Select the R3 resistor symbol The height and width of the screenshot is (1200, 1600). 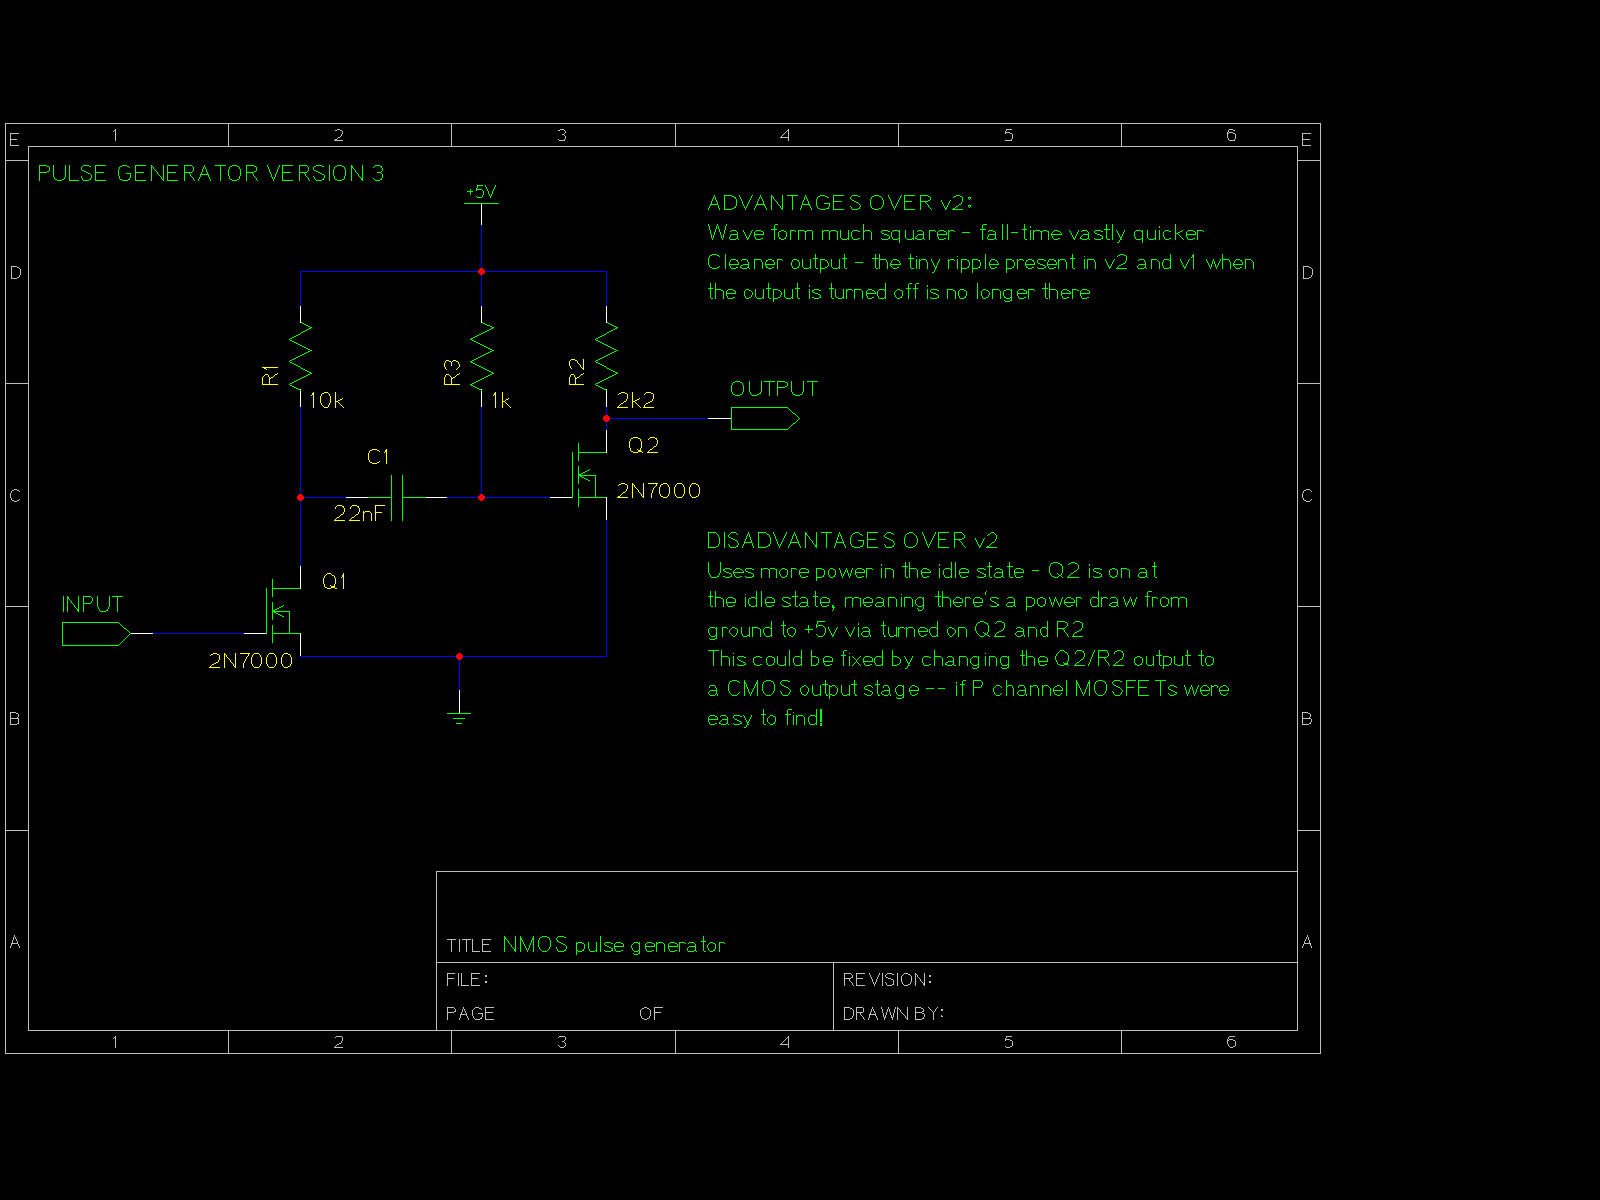pyautogui.click(x=482, y=357)
